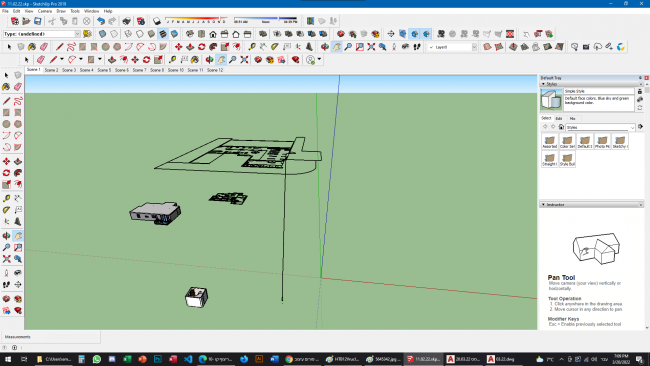
Task: Expand the Rectangle shape dropdown arrow
Action: [99, 60]
